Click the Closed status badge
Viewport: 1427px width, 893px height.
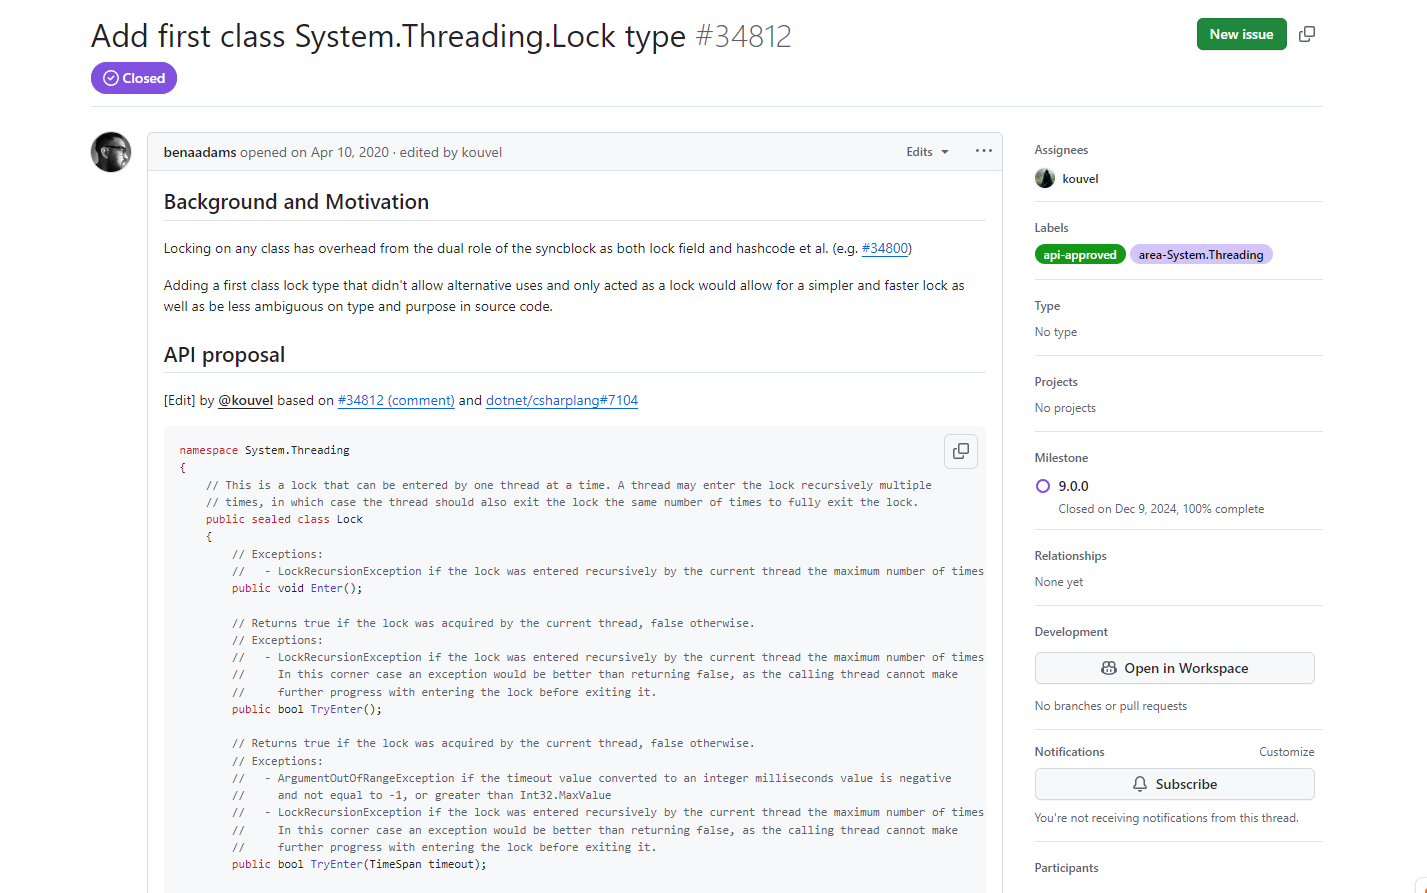pos(134,78)
